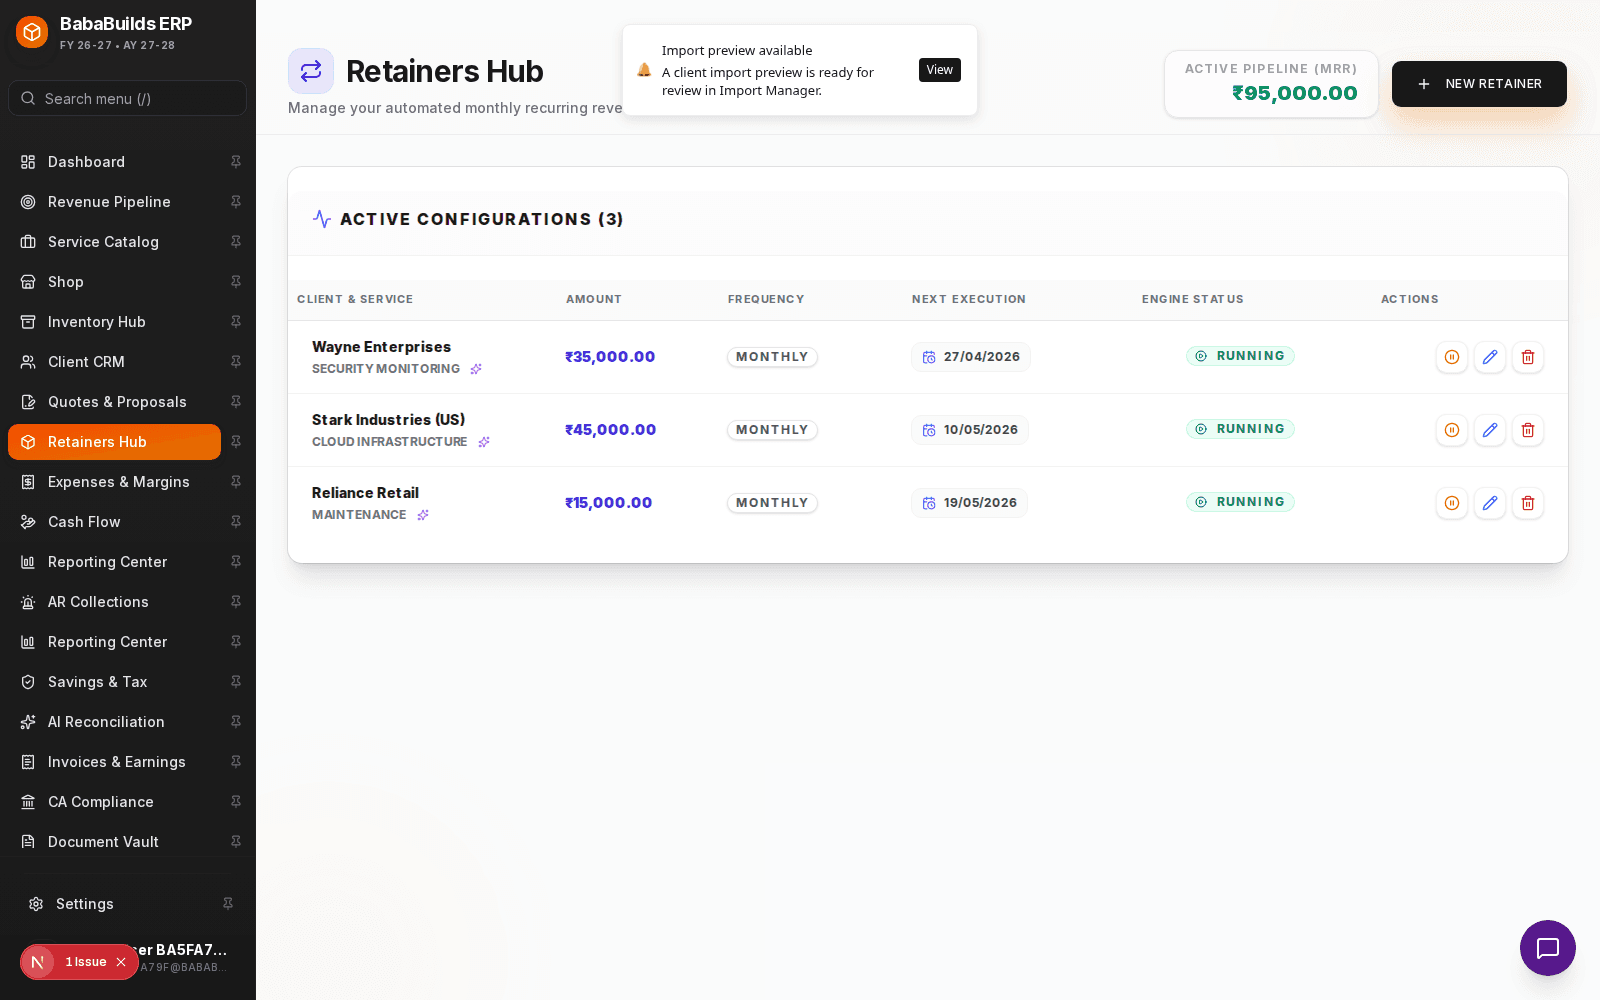1600x1000 pixels.
Task: Click the BabaBuilds ERP logo icon
Action: click(x=32, y=32)
